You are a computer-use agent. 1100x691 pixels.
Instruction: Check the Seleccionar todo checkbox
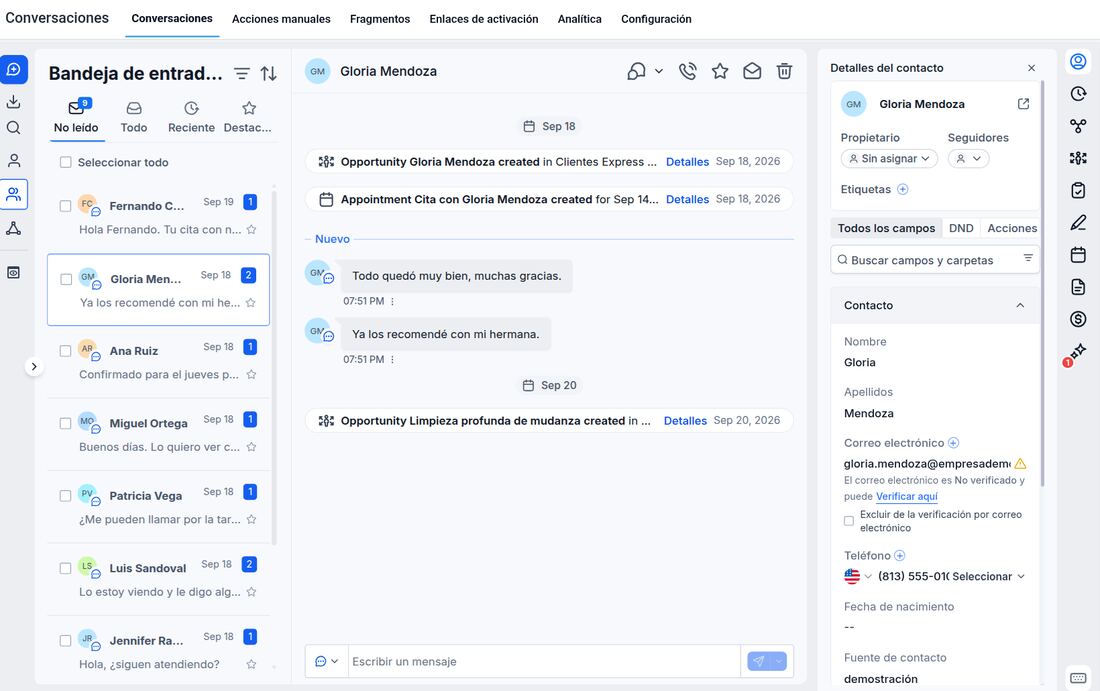pos(66,162)
